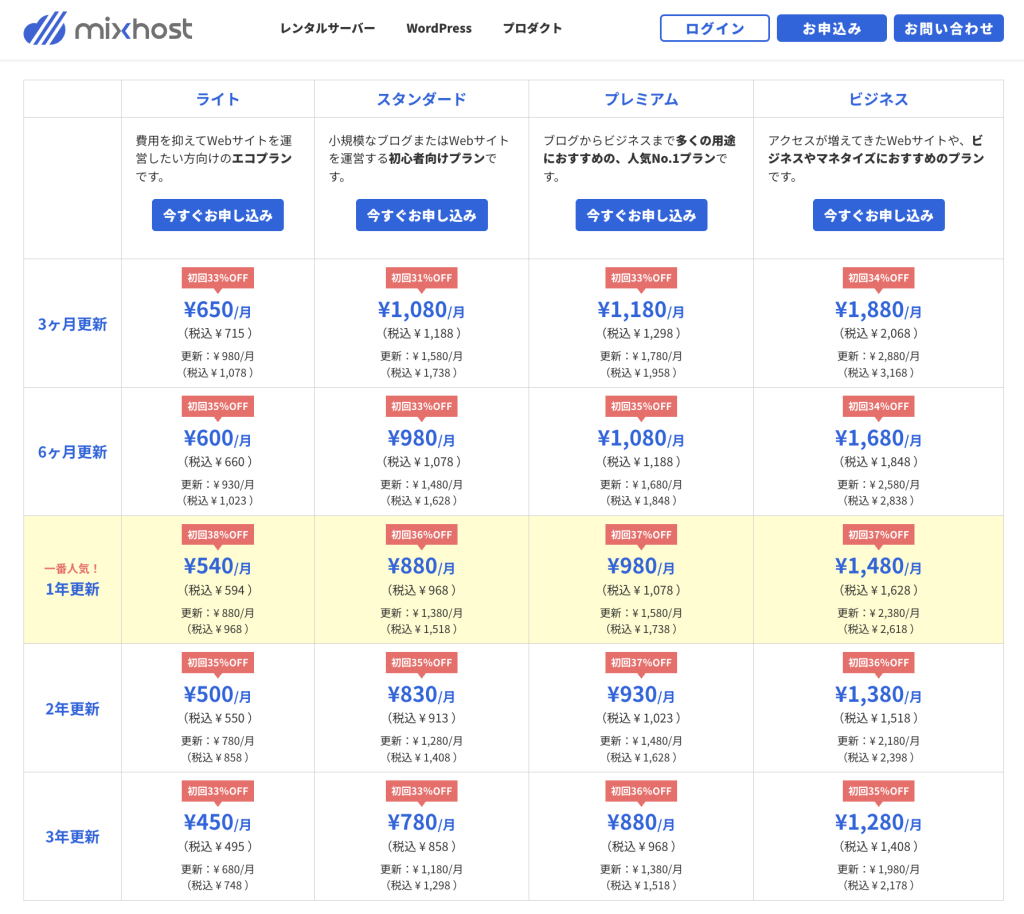This screenshot has width=1024, height=914.
Task: Click 今すぐお申し込み under ビジネス
Action: (878, 215)
